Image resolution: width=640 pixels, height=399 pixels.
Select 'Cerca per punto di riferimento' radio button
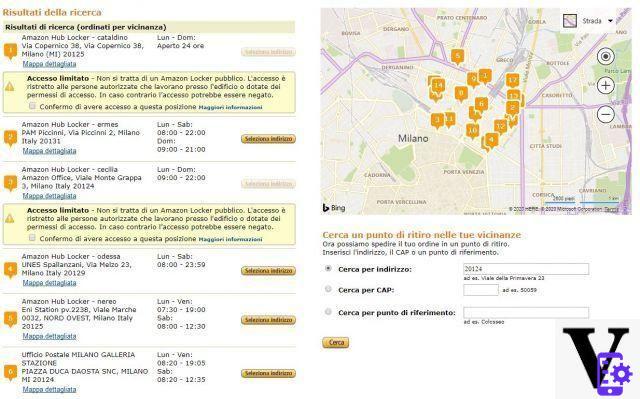[x=328, y=312]
